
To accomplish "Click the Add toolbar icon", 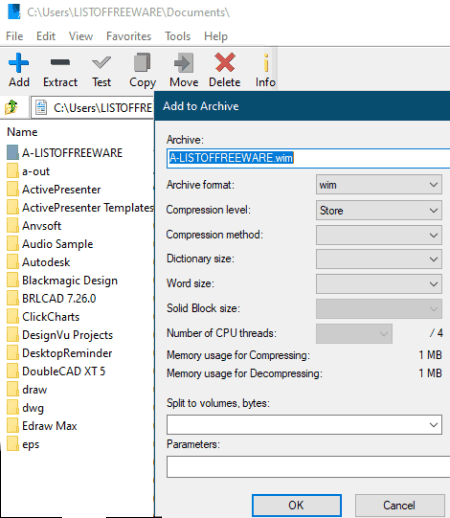I will tap(19, 63).
